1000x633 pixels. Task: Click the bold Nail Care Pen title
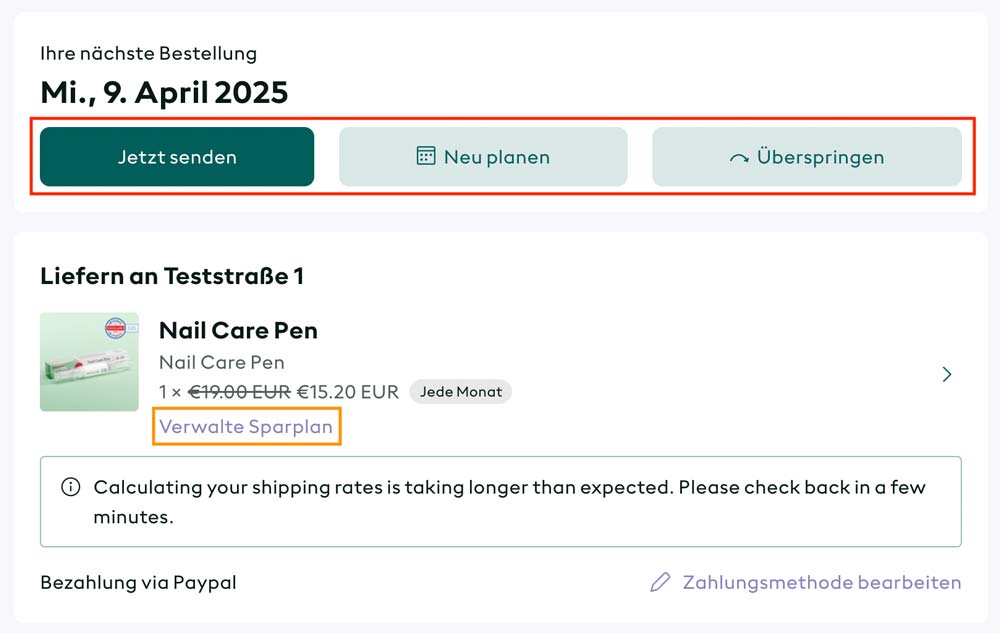(238, 330)
